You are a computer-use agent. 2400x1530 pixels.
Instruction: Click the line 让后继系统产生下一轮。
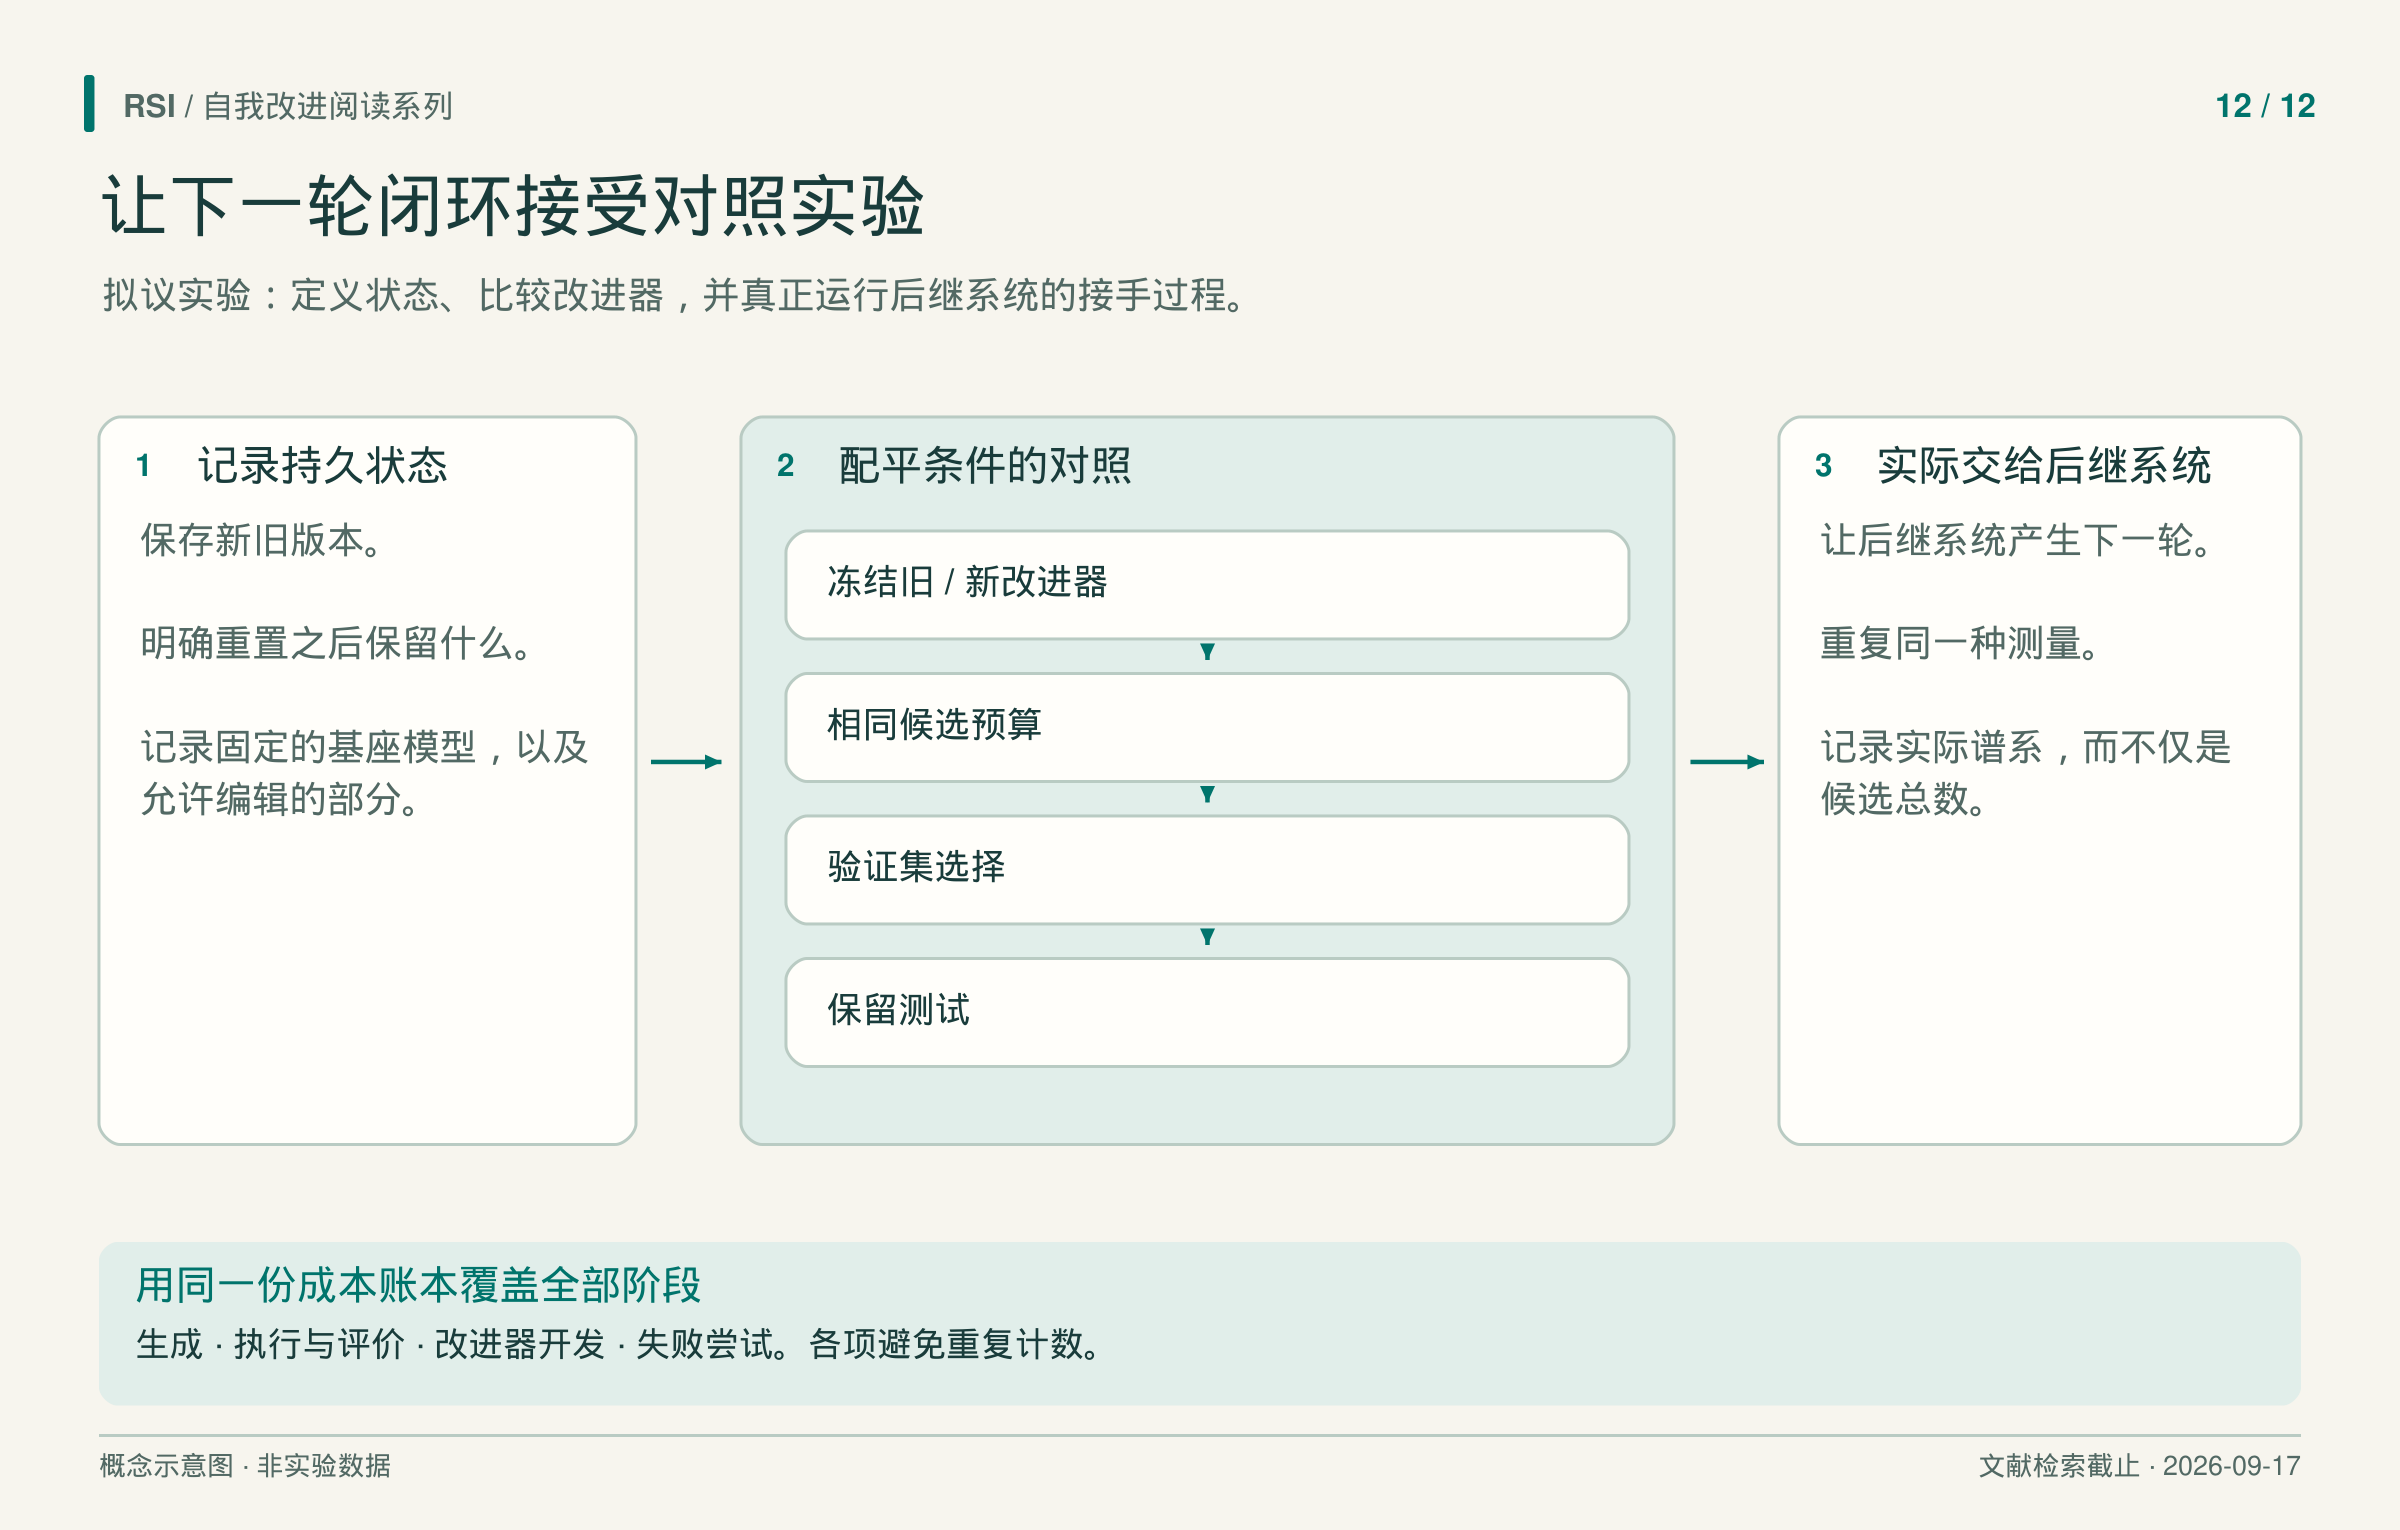[x=2018, y=540]
